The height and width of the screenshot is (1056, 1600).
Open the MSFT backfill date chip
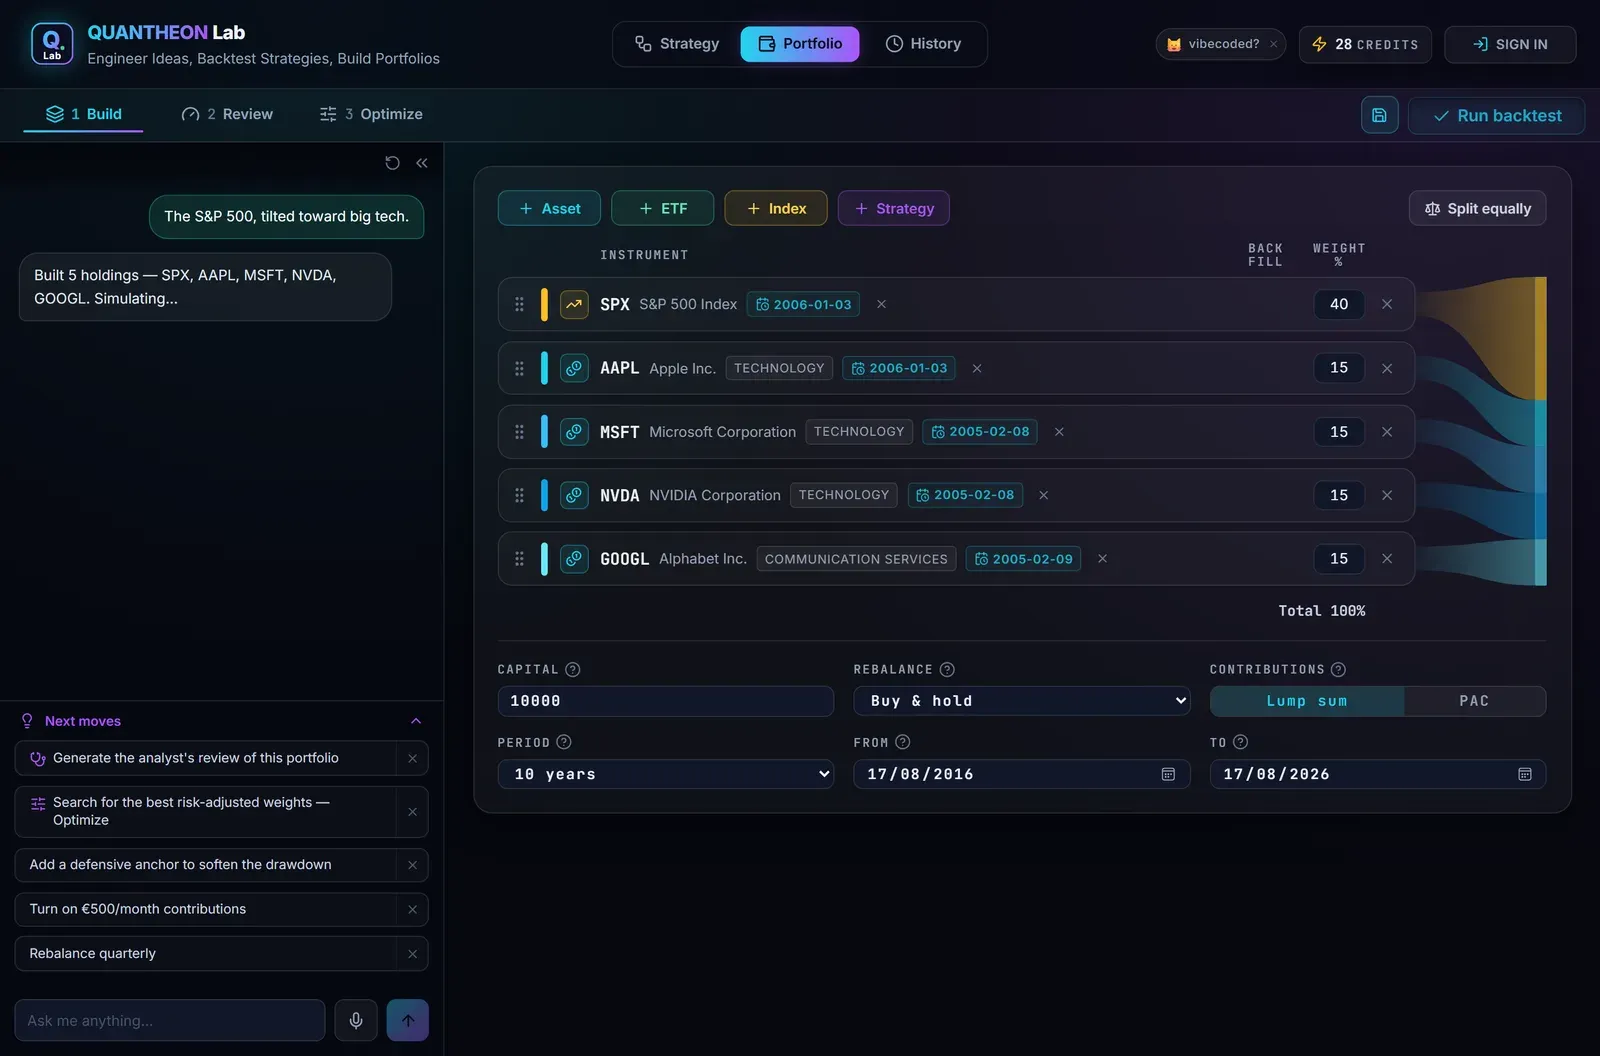980,432
